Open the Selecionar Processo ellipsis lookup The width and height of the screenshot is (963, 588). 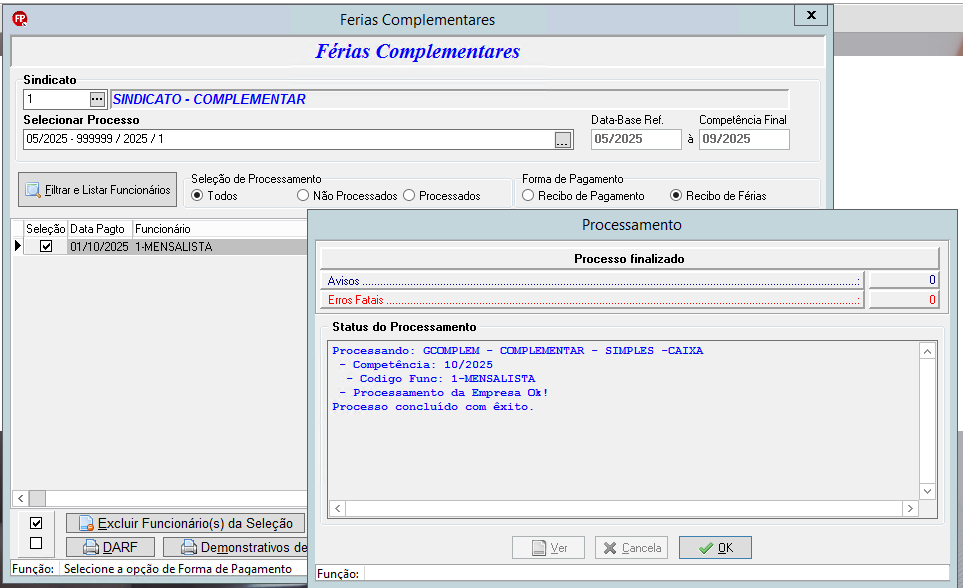[563, 139]
